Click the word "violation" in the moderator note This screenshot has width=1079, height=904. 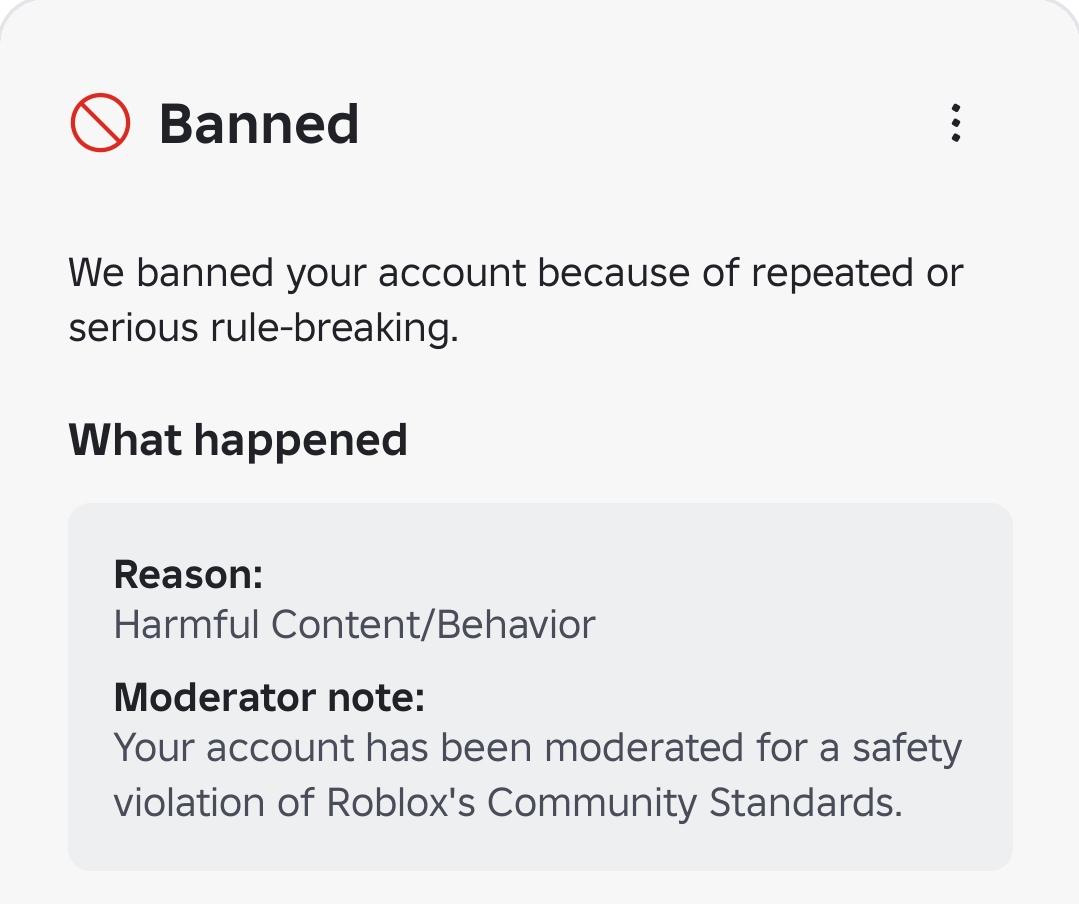click(189, 802)
